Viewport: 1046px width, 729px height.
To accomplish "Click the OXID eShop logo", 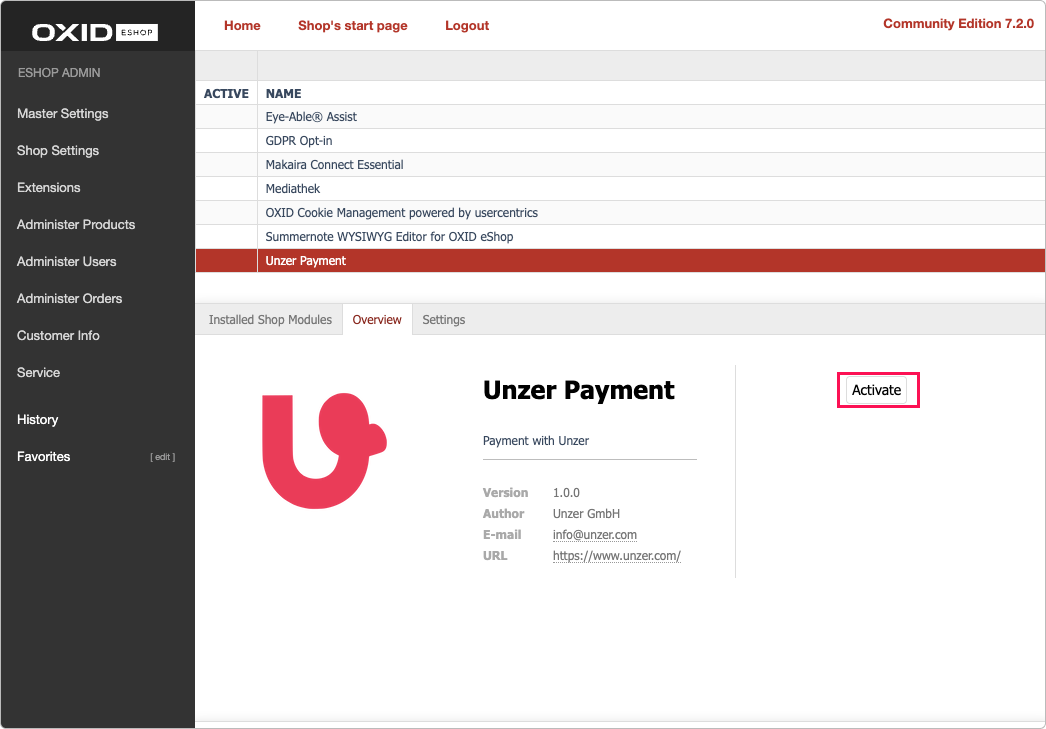I will pos(95,32).
